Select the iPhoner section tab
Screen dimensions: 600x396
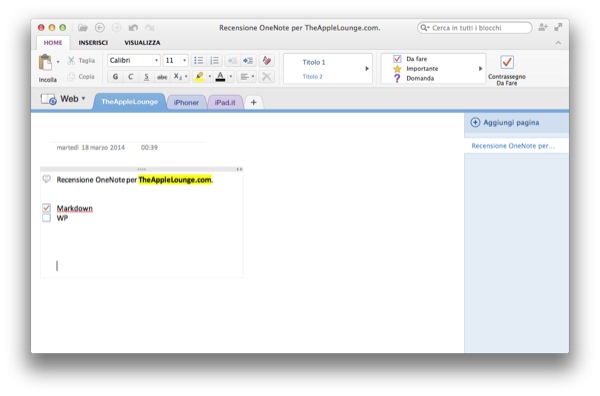[x=186, y=103]
